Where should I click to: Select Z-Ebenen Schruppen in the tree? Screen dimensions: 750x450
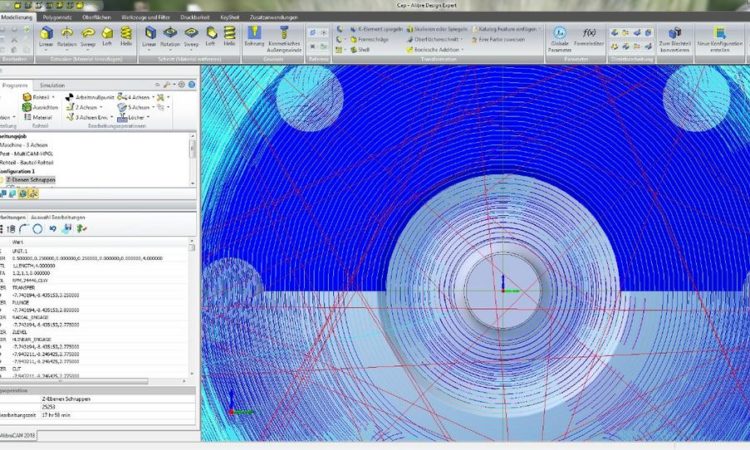(29, 179)
